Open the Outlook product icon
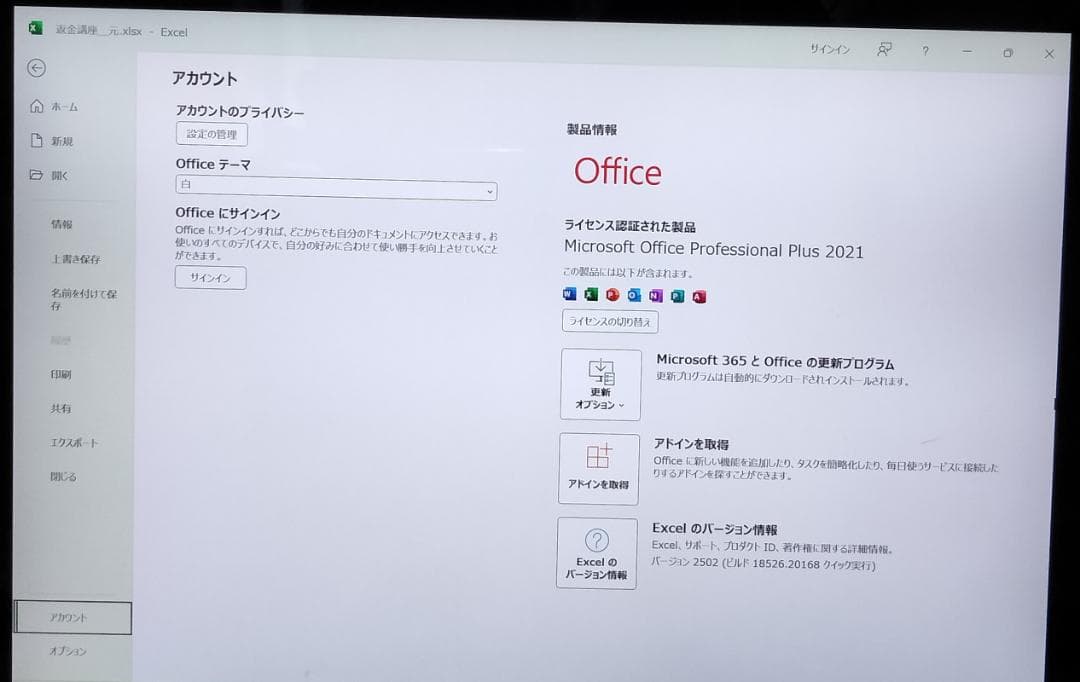 [634, 294]
